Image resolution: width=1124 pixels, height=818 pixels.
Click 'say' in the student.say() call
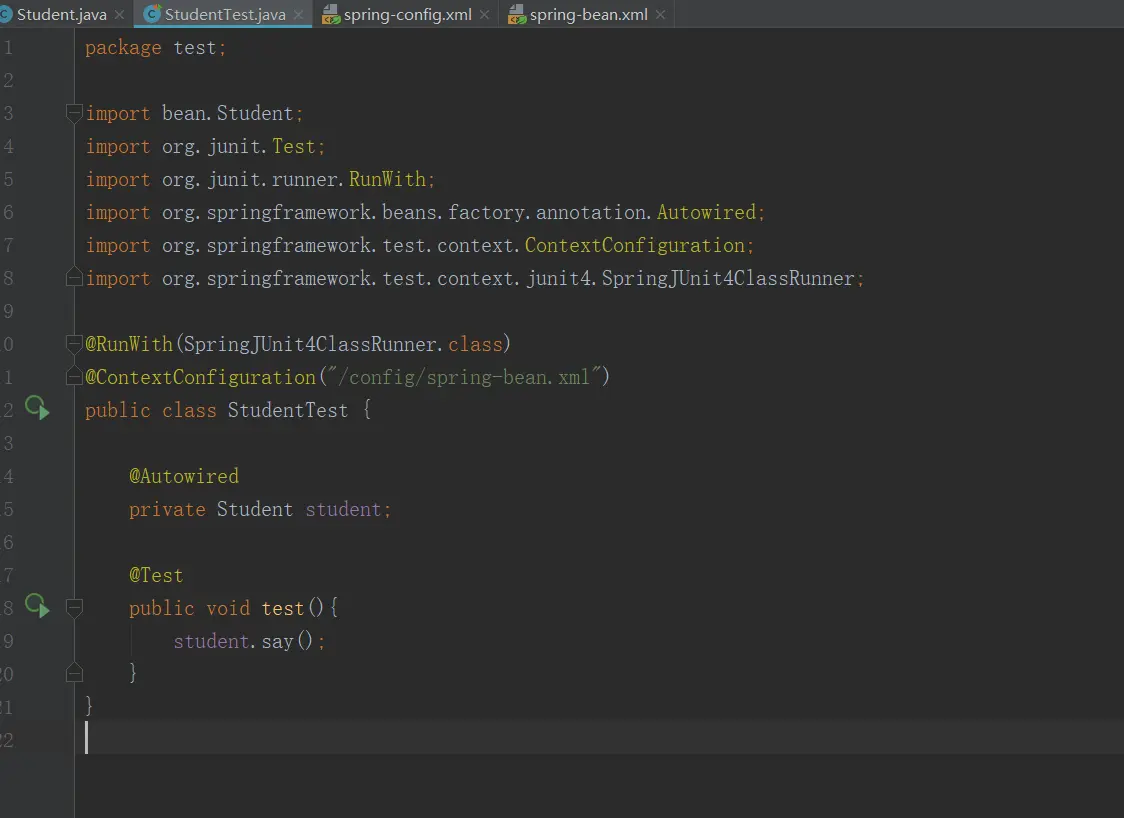[277, 641]
